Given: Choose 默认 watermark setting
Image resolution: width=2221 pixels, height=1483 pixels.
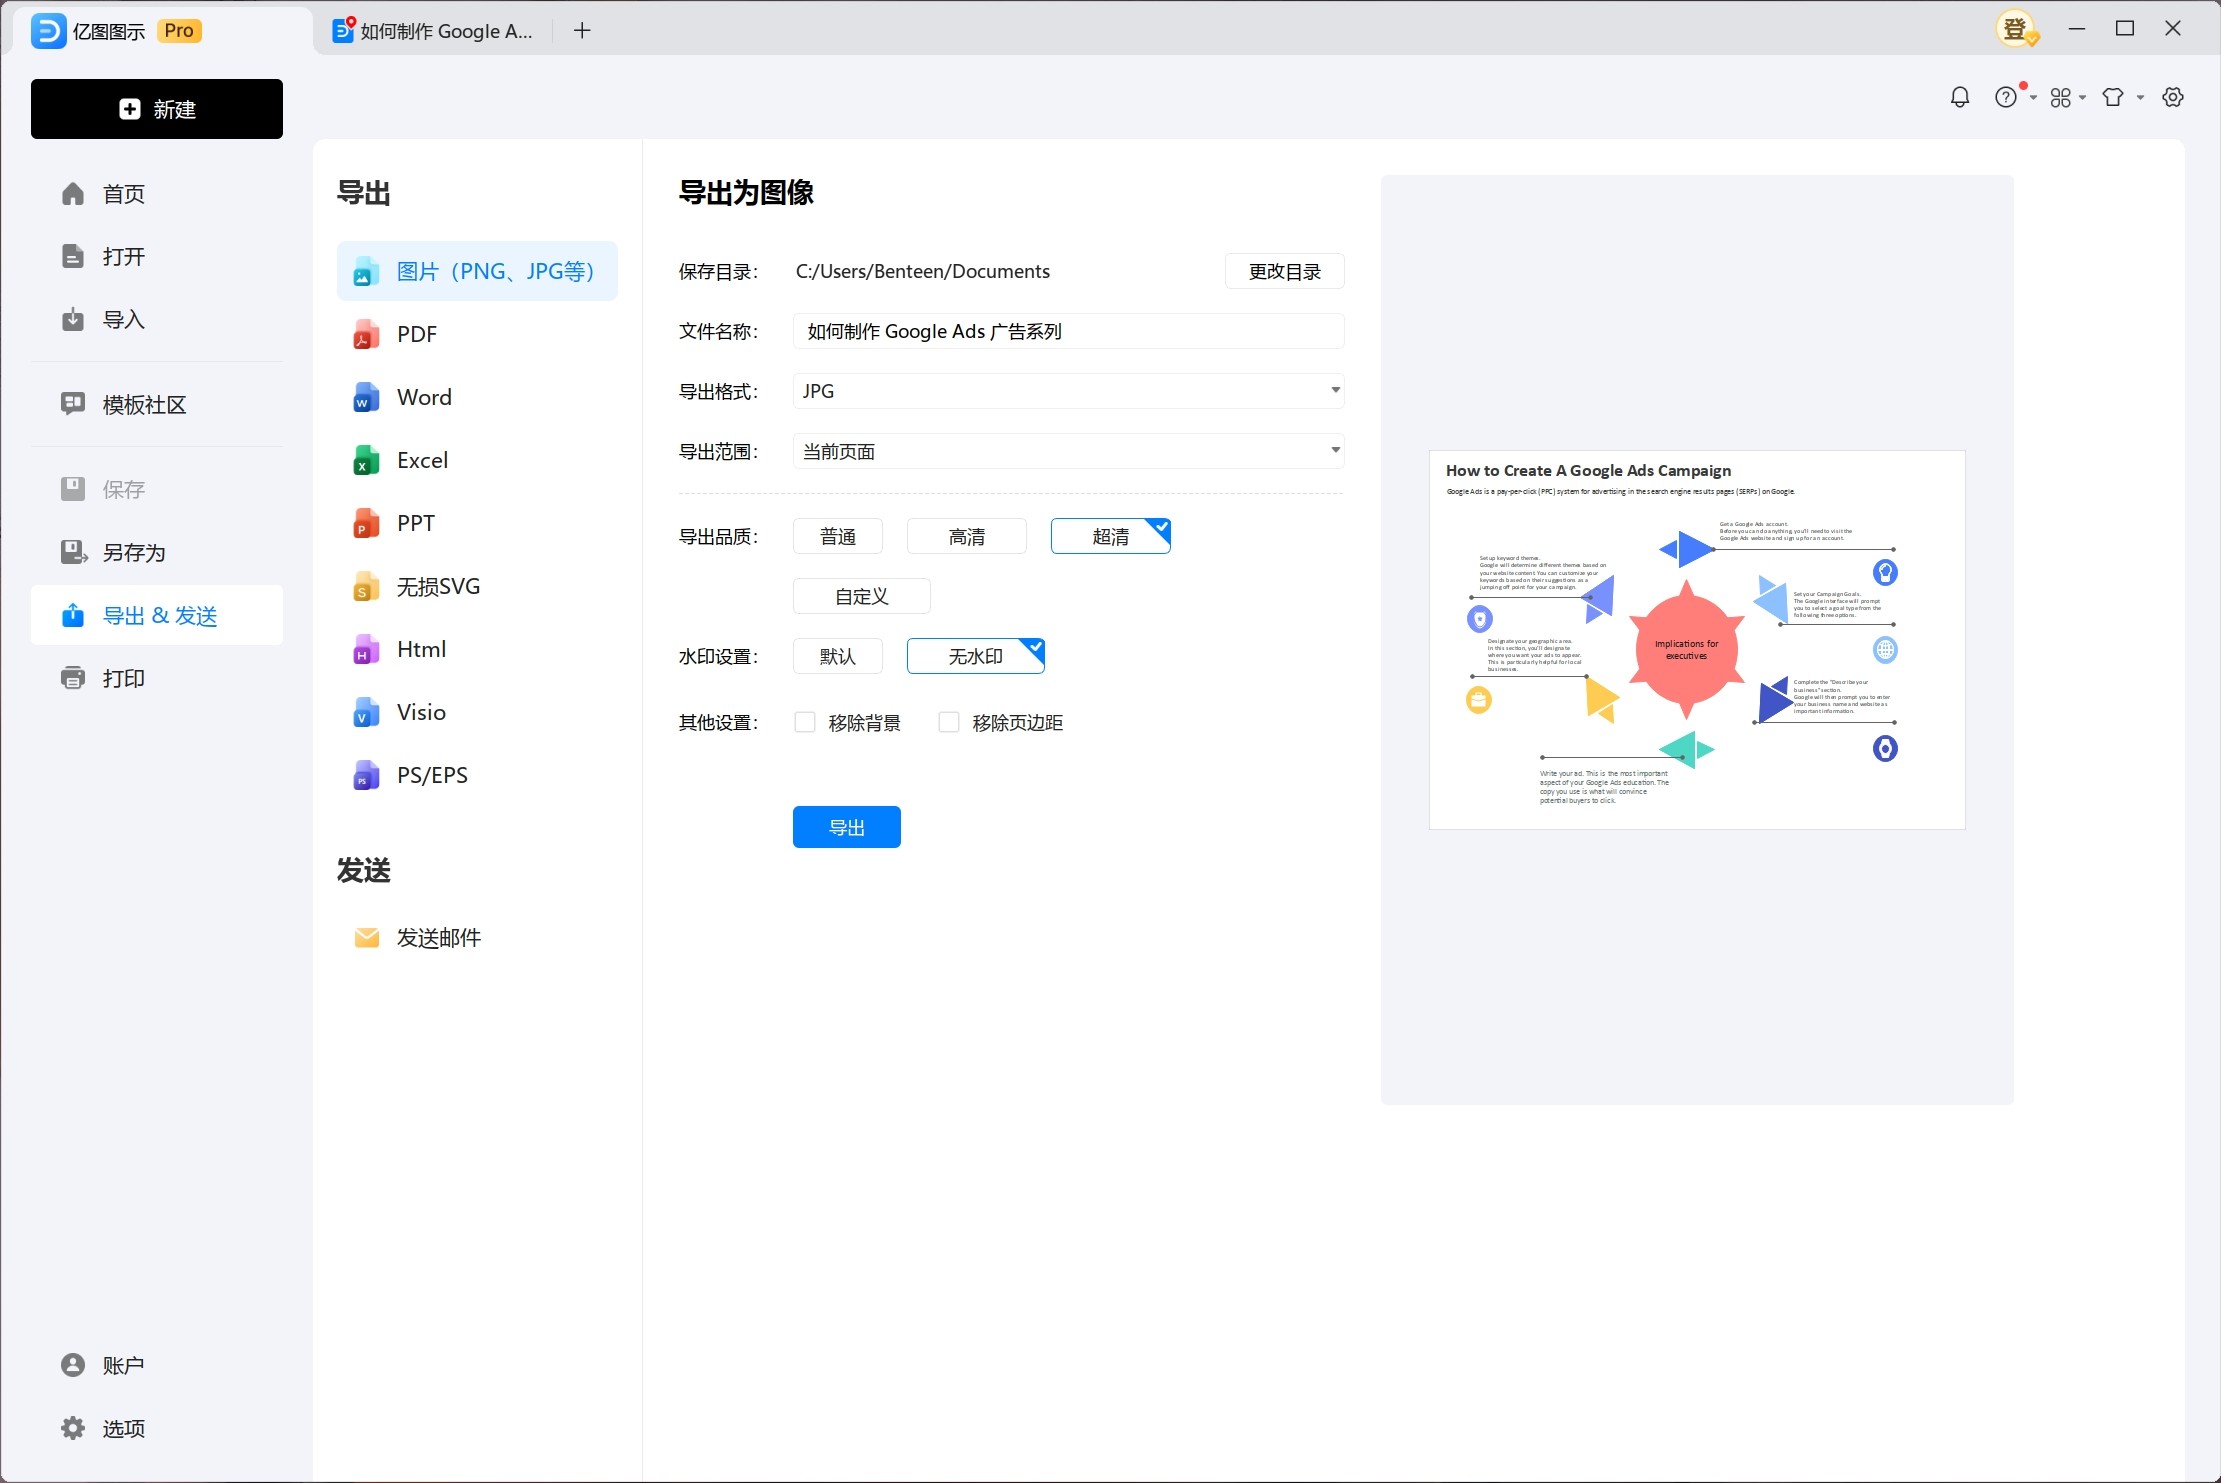Looking at the screenshot, I should [x=838, y=656].
